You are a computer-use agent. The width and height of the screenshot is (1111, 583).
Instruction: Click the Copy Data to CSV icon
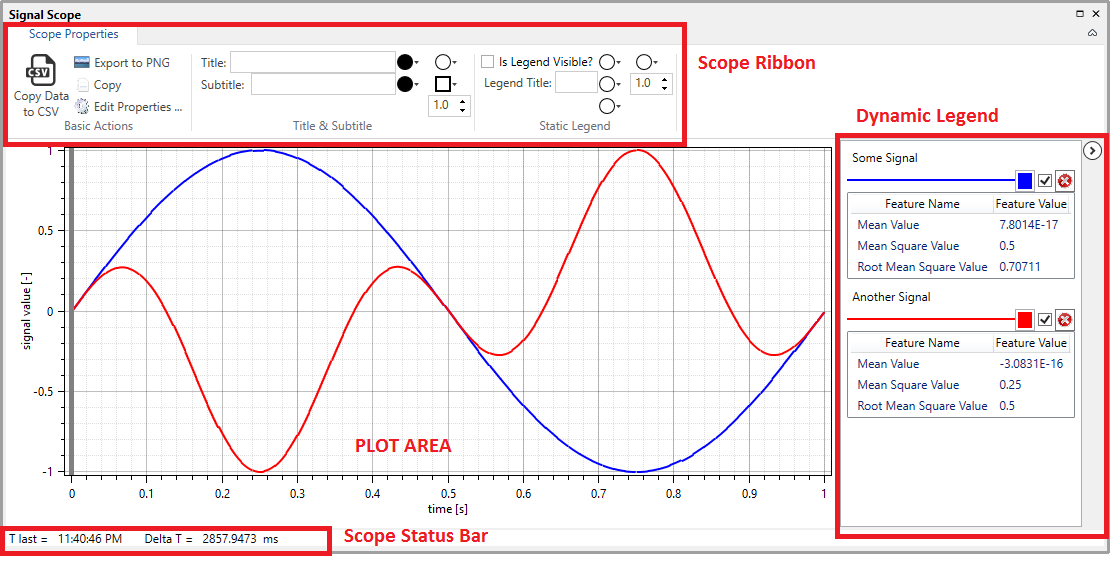(39, 72)
